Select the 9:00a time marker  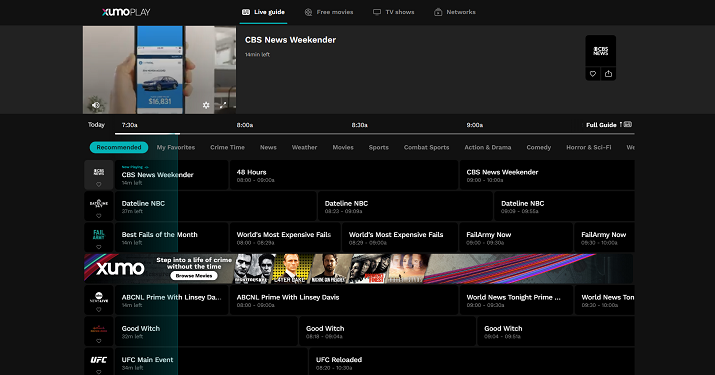coord(474,125)
